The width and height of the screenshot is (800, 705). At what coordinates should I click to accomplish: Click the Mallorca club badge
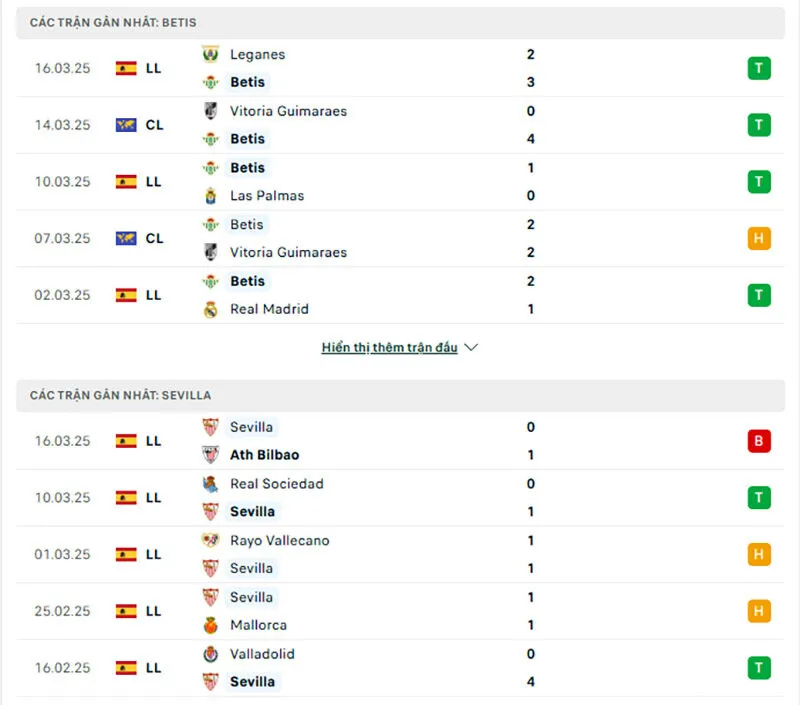click(210, 625)
